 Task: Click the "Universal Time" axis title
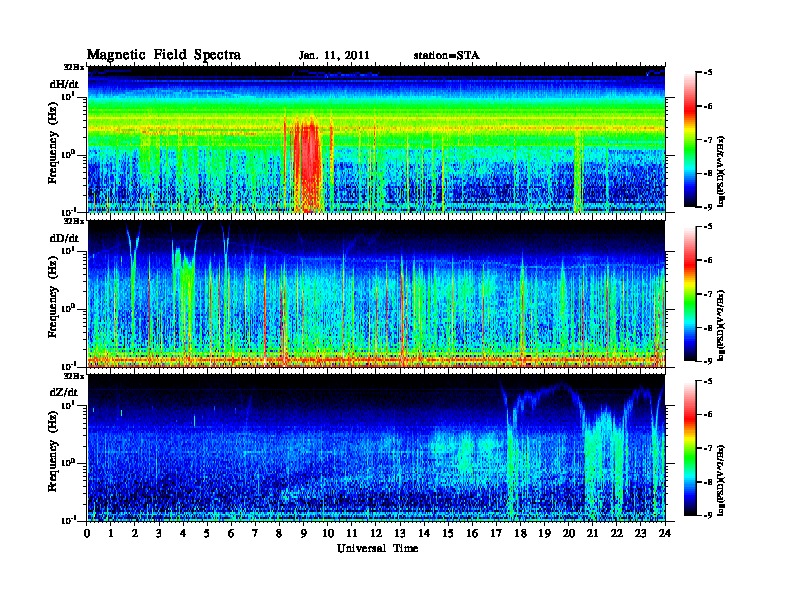coord(377,548)
